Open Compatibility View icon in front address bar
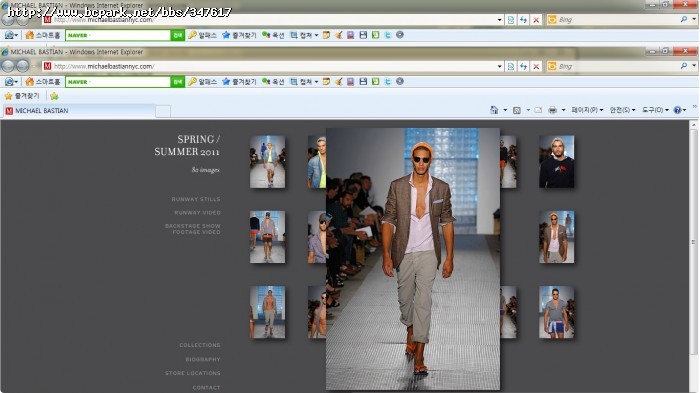 pos(511,67)
